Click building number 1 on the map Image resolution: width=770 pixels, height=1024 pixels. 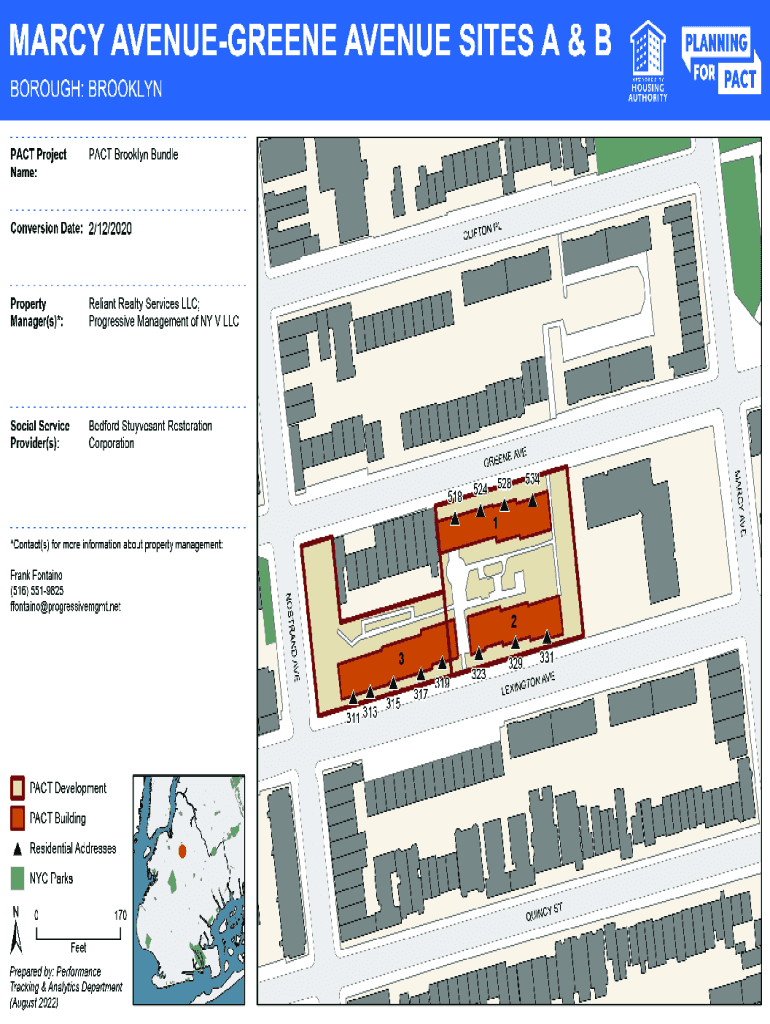coord(495,522)
